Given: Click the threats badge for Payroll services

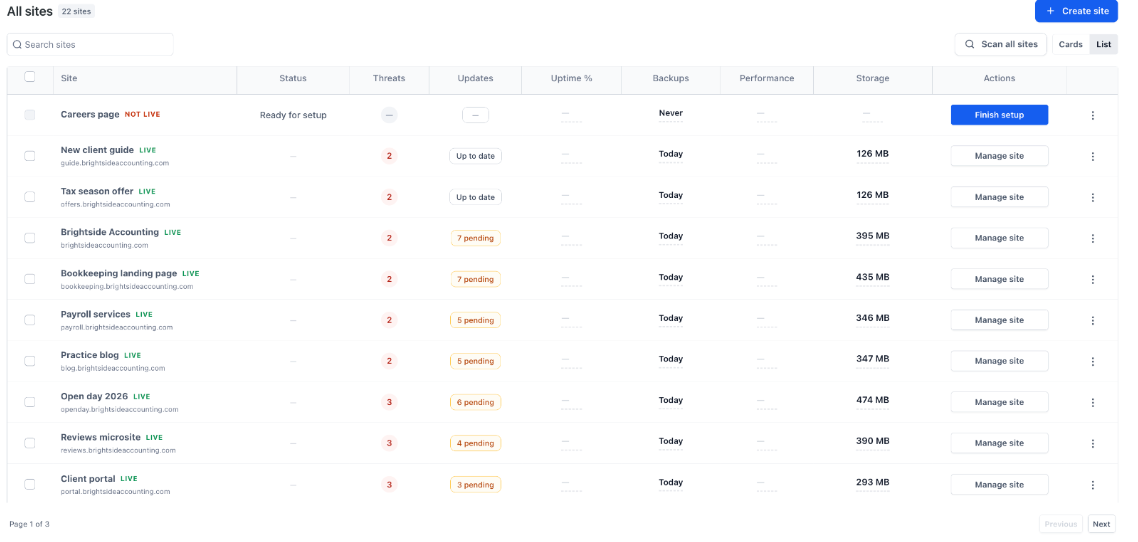Looking at the screenshot, I should point(389,320).
